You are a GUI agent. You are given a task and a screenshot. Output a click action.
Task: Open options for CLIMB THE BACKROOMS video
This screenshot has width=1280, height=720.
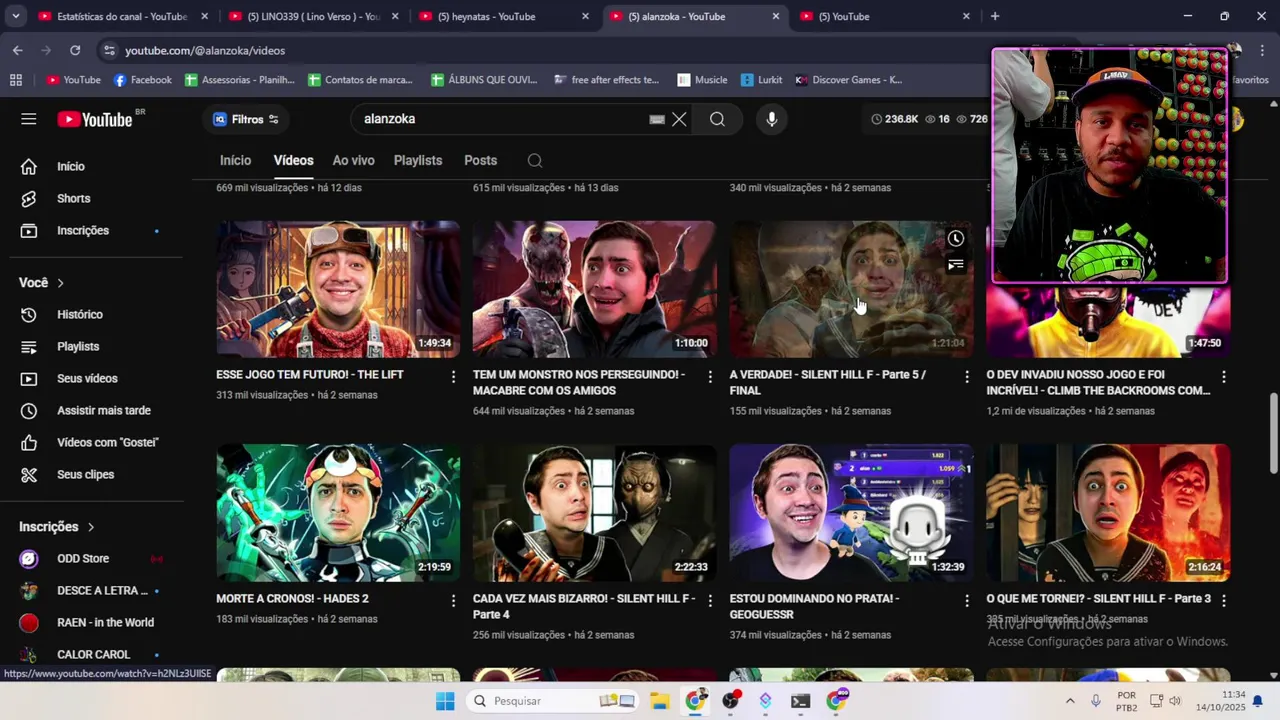pyautogui.click(x=1223, y=376)
